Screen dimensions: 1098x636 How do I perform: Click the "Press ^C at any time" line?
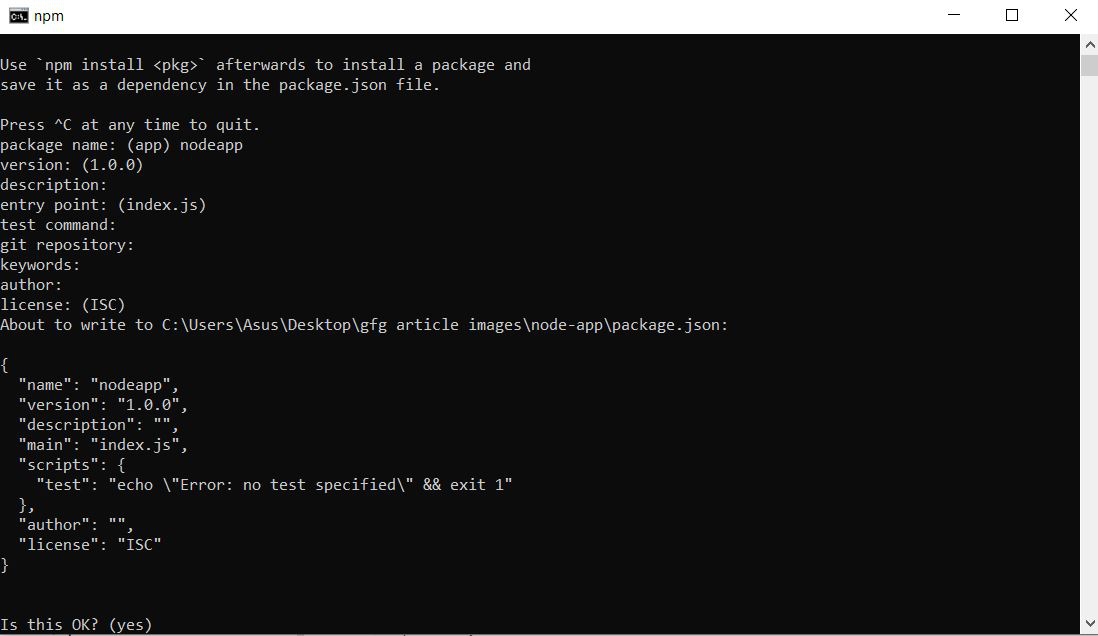pos(130,125)
